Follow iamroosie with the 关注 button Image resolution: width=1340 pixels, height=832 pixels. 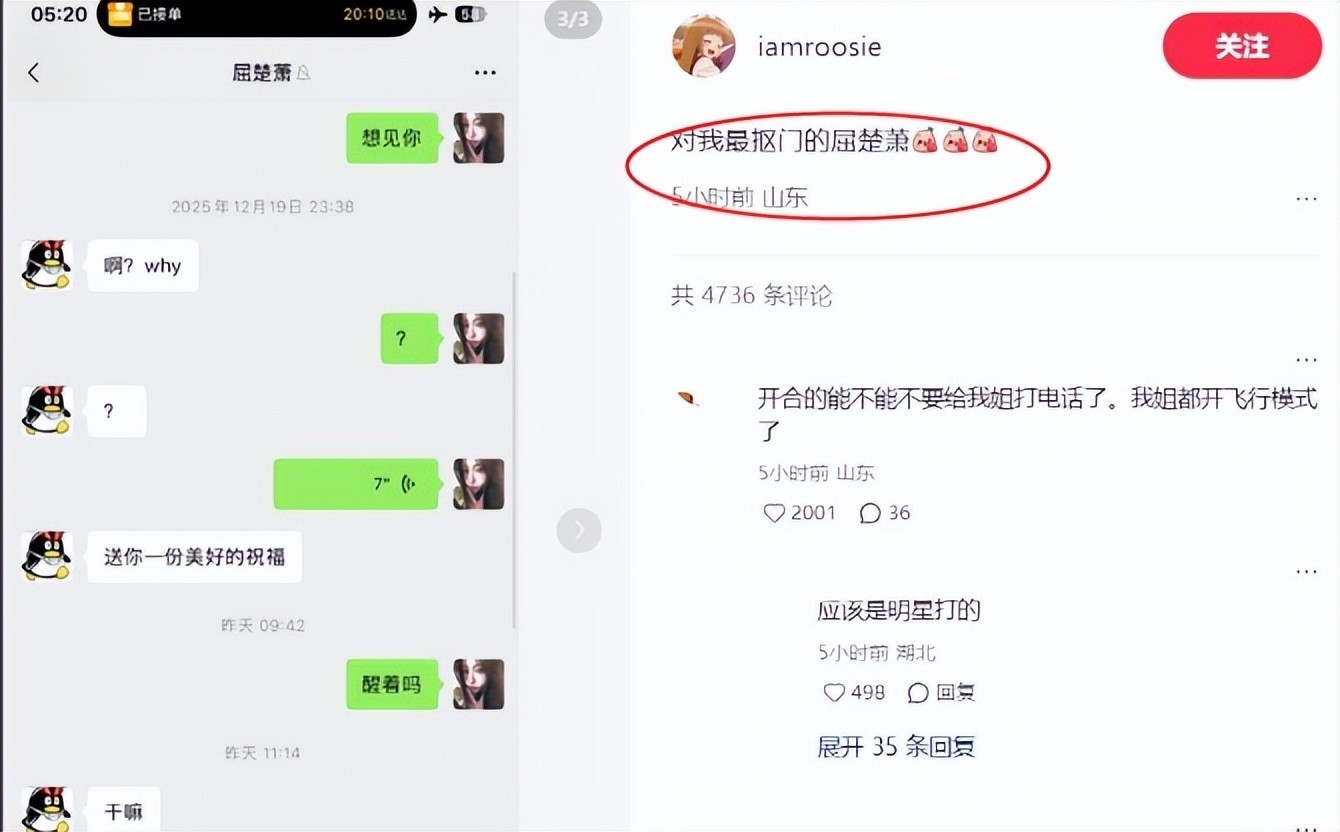(1242, 46)
